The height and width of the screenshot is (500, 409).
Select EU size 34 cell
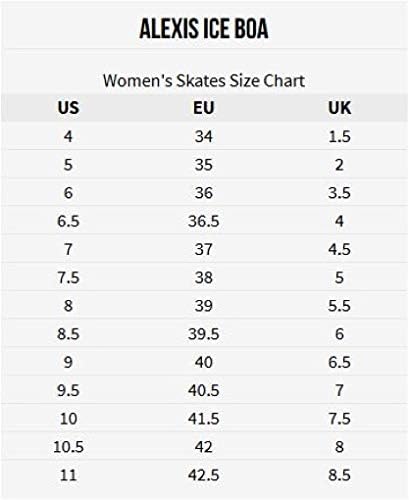pos(204,136)
